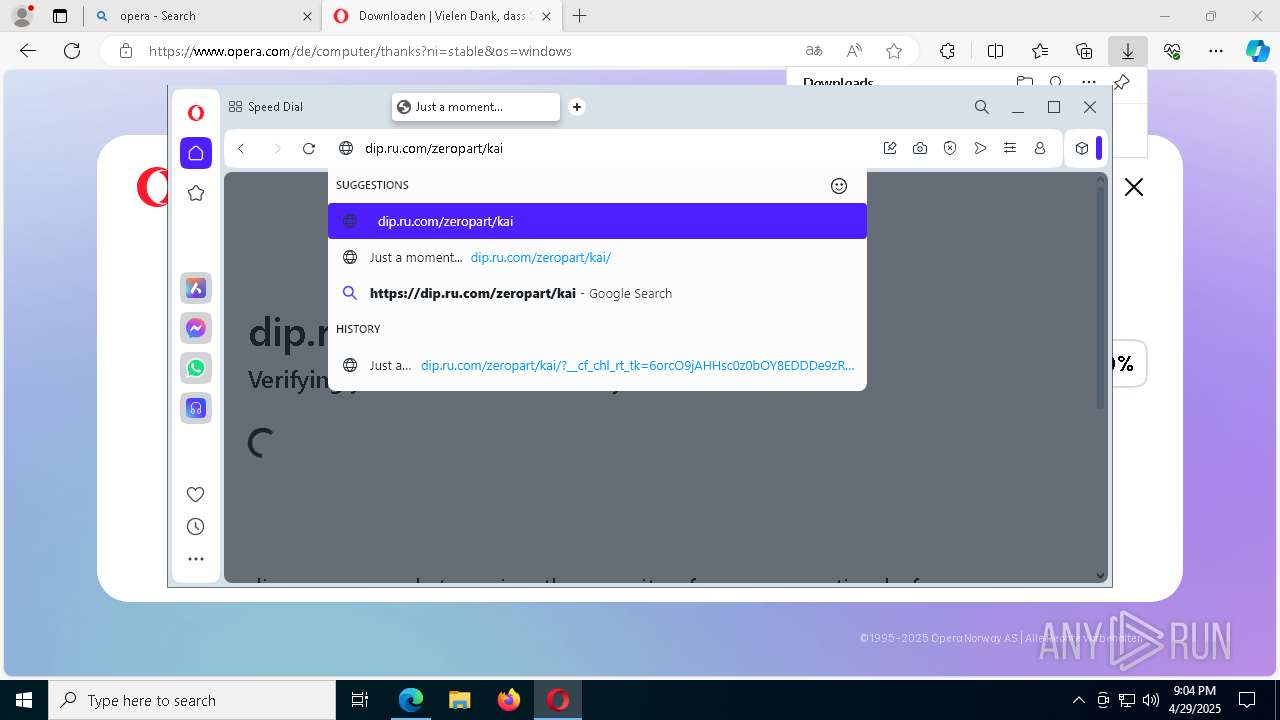Select the Downloaden Edge tab
The image size is (1280, 720).
[x=441, y=16]
